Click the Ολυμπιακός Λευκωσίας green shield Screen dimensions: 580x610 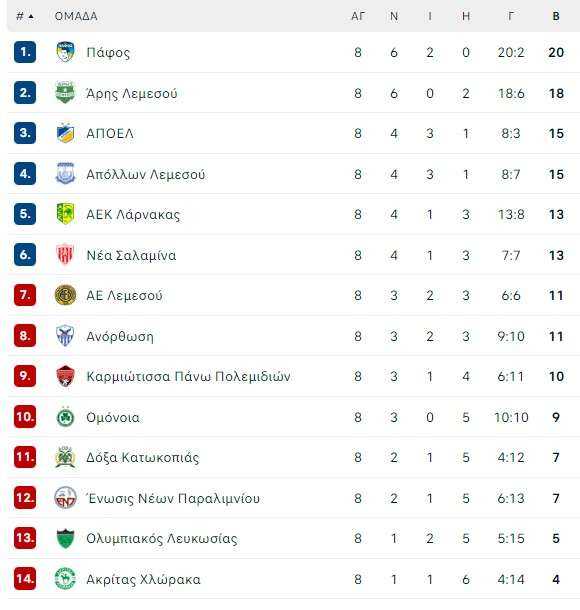tap(65, 538)
